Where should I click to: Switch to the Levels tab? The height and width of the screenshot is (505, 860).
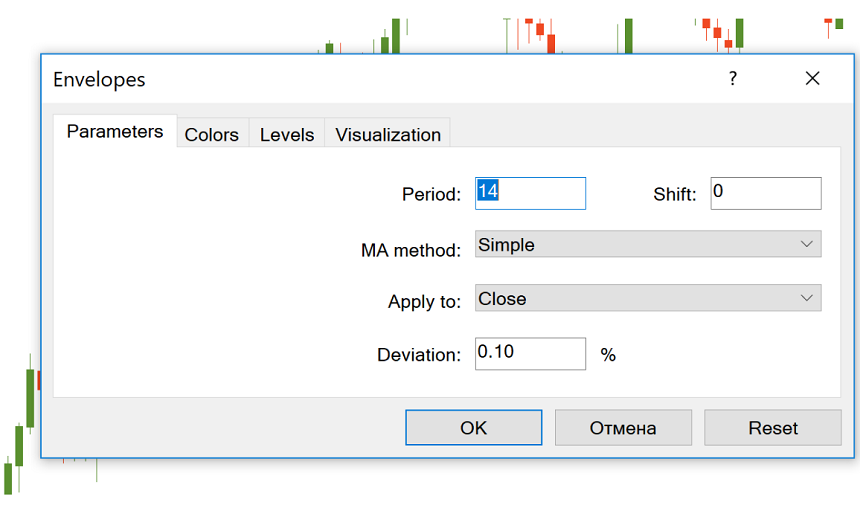(287, 134)
